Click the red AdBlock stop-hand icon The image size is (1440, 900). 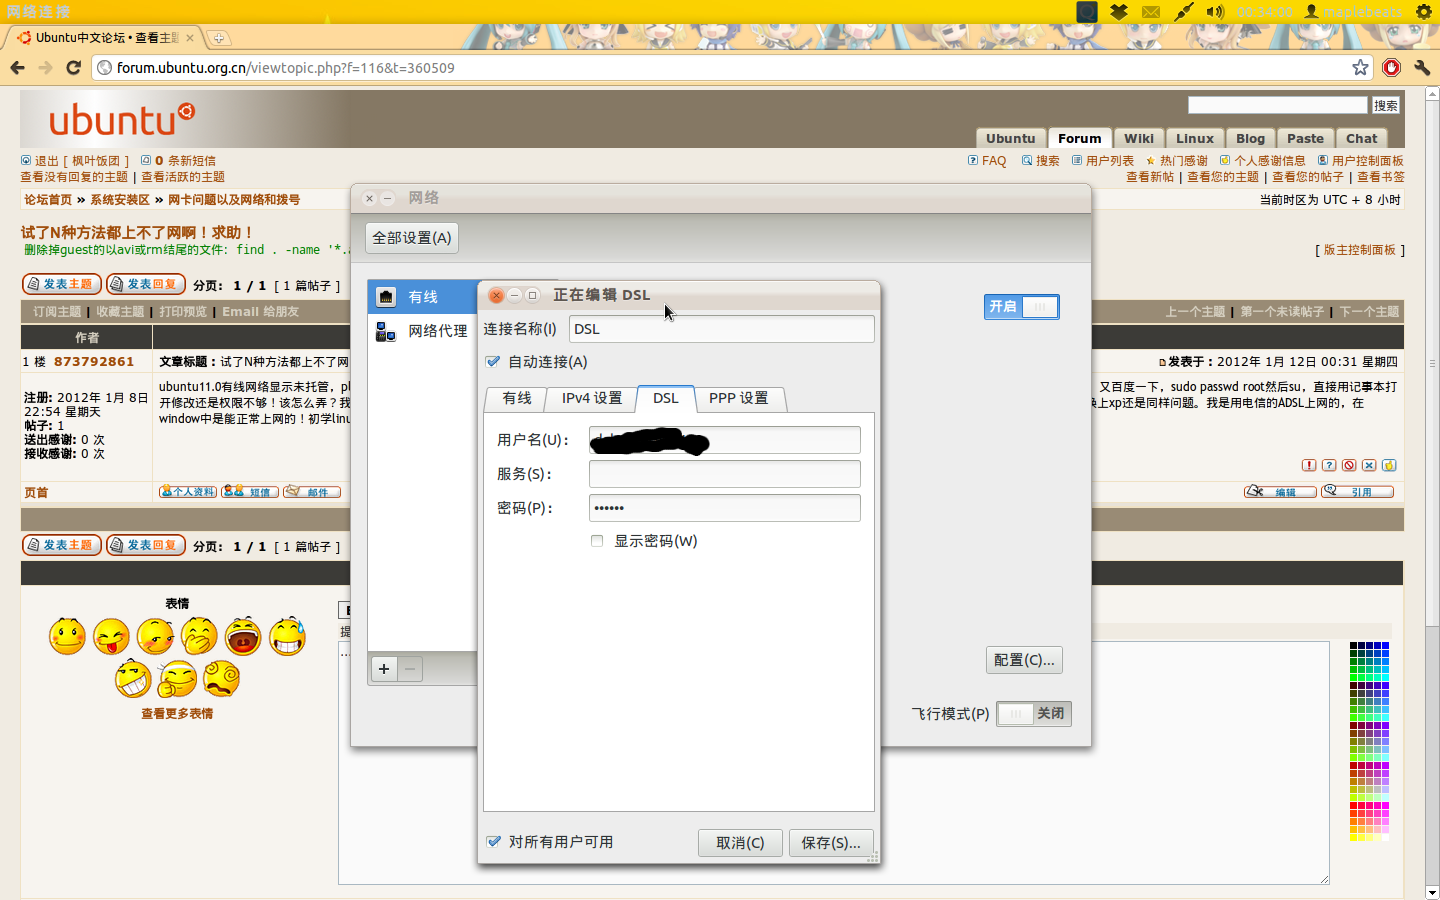pyautogui.click(x=1391, y=67)
